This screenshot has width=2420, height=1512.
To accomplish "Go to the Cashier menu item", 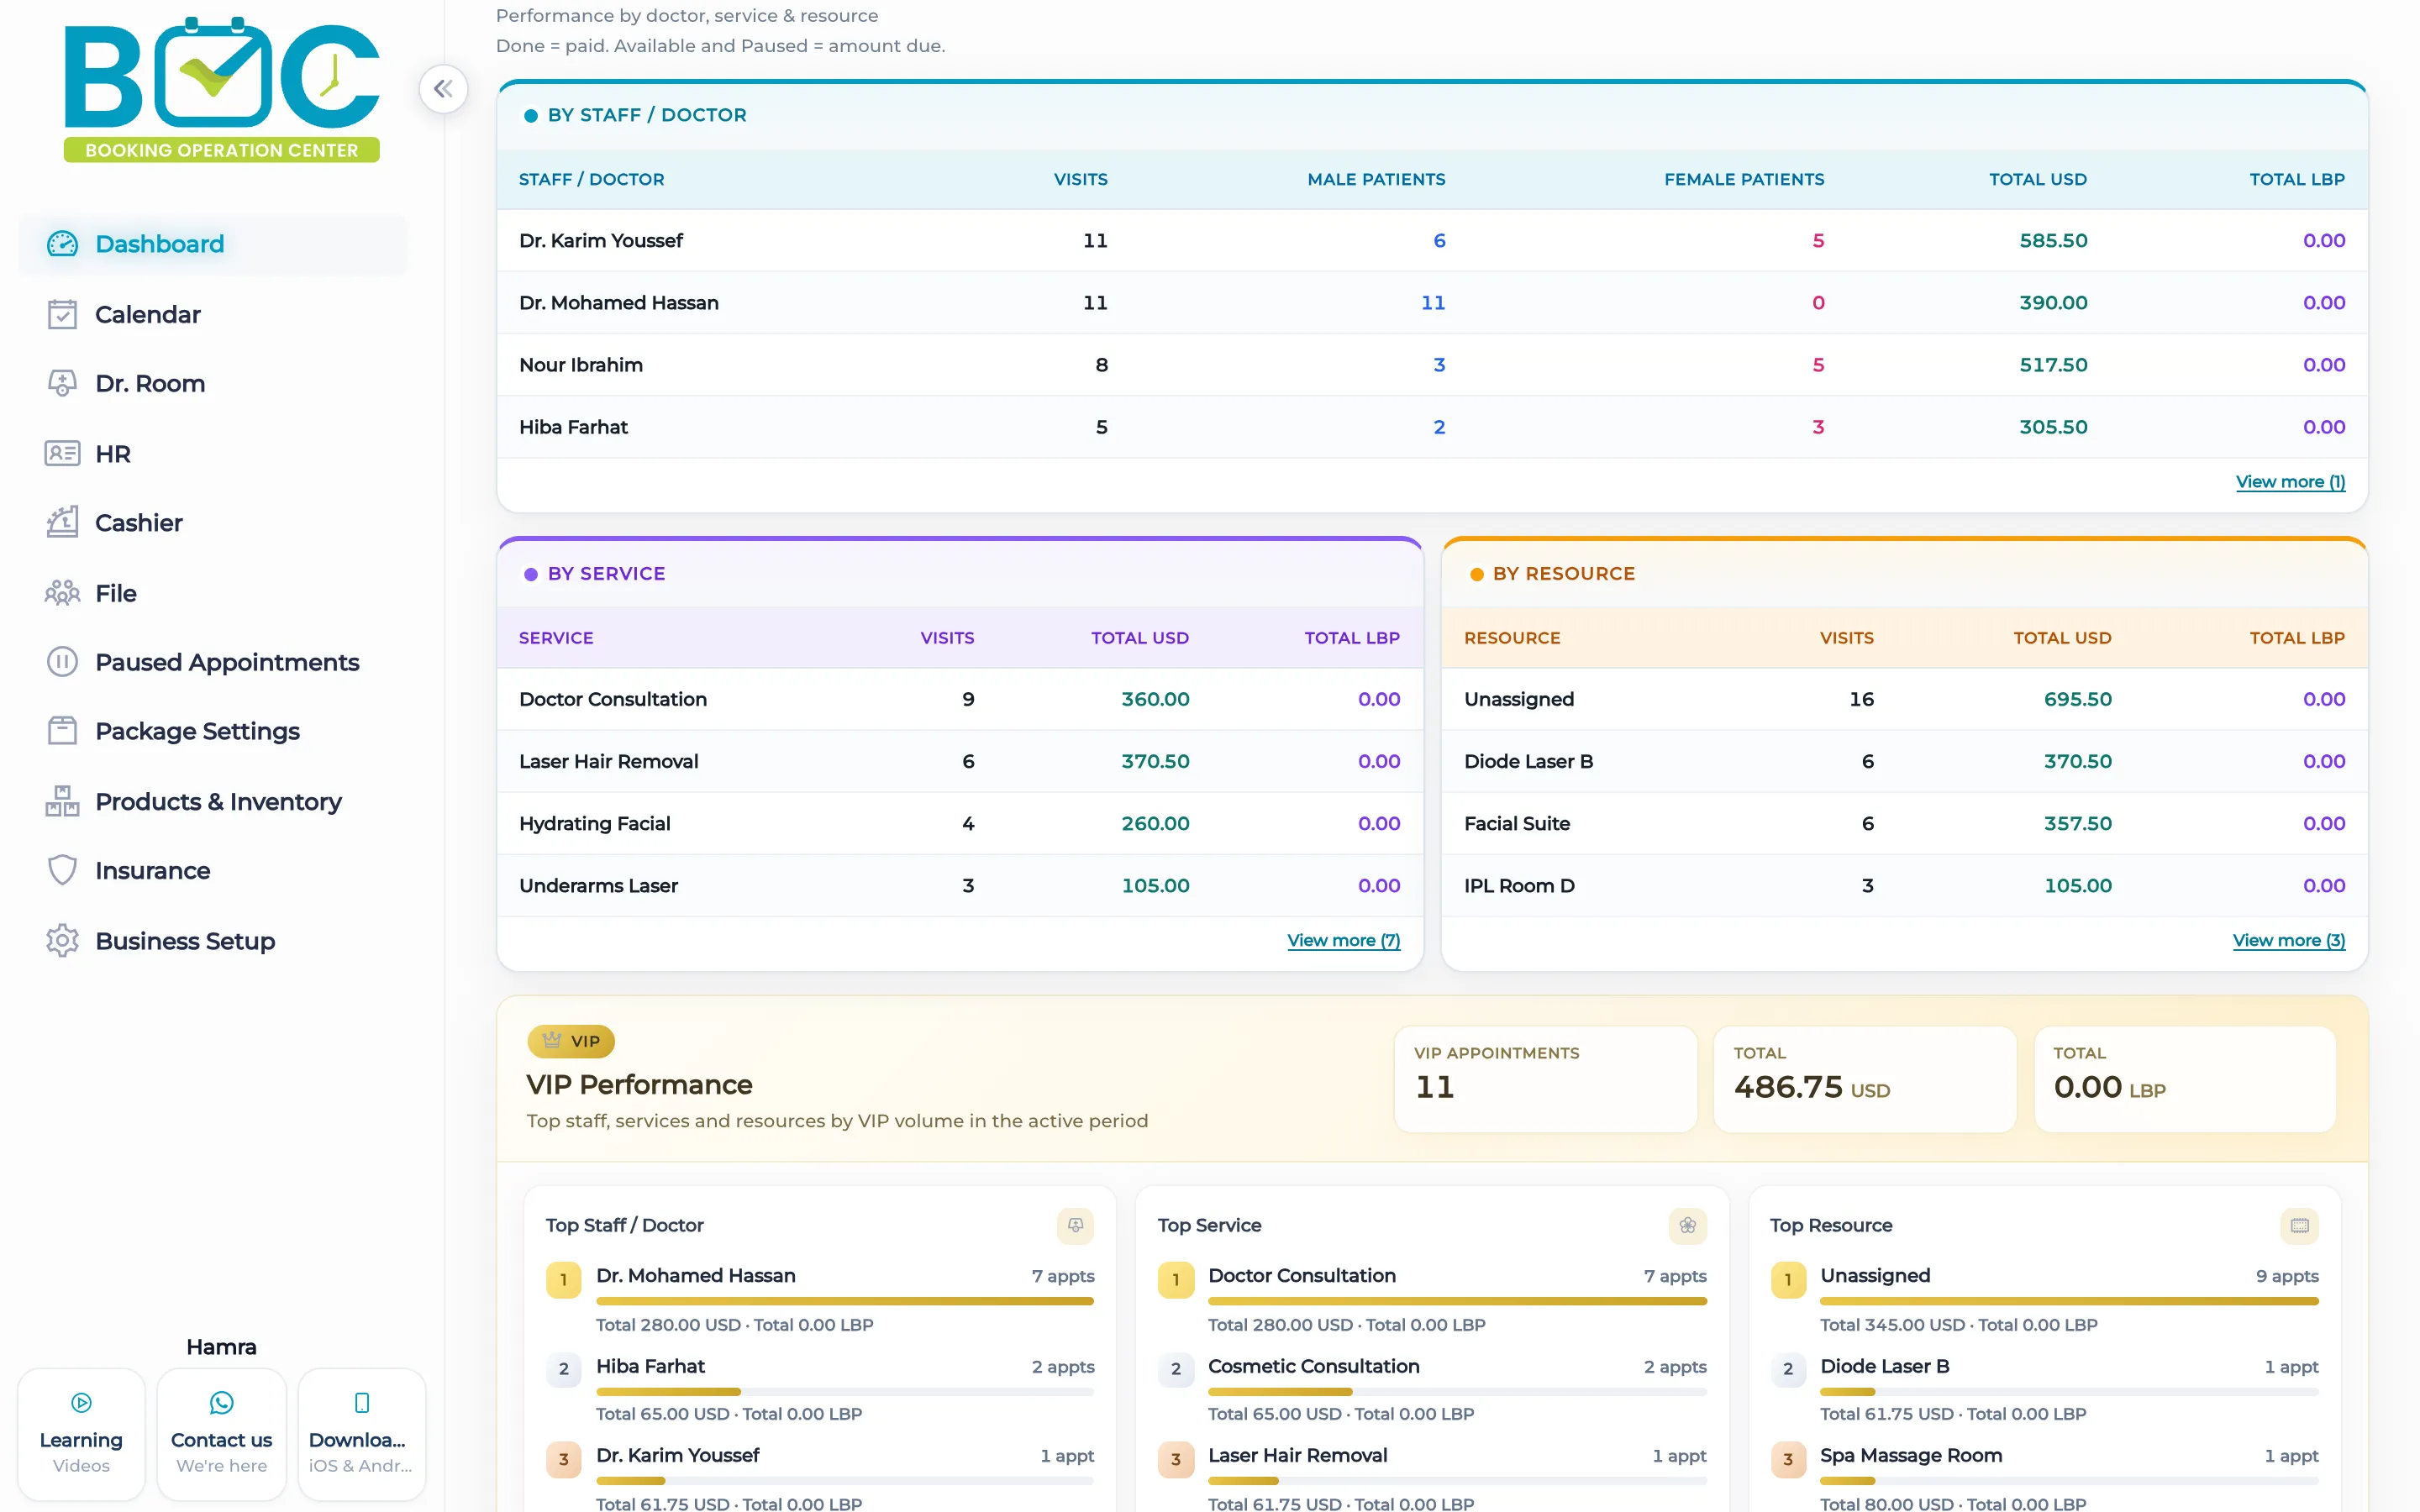I will coord(212,522).
